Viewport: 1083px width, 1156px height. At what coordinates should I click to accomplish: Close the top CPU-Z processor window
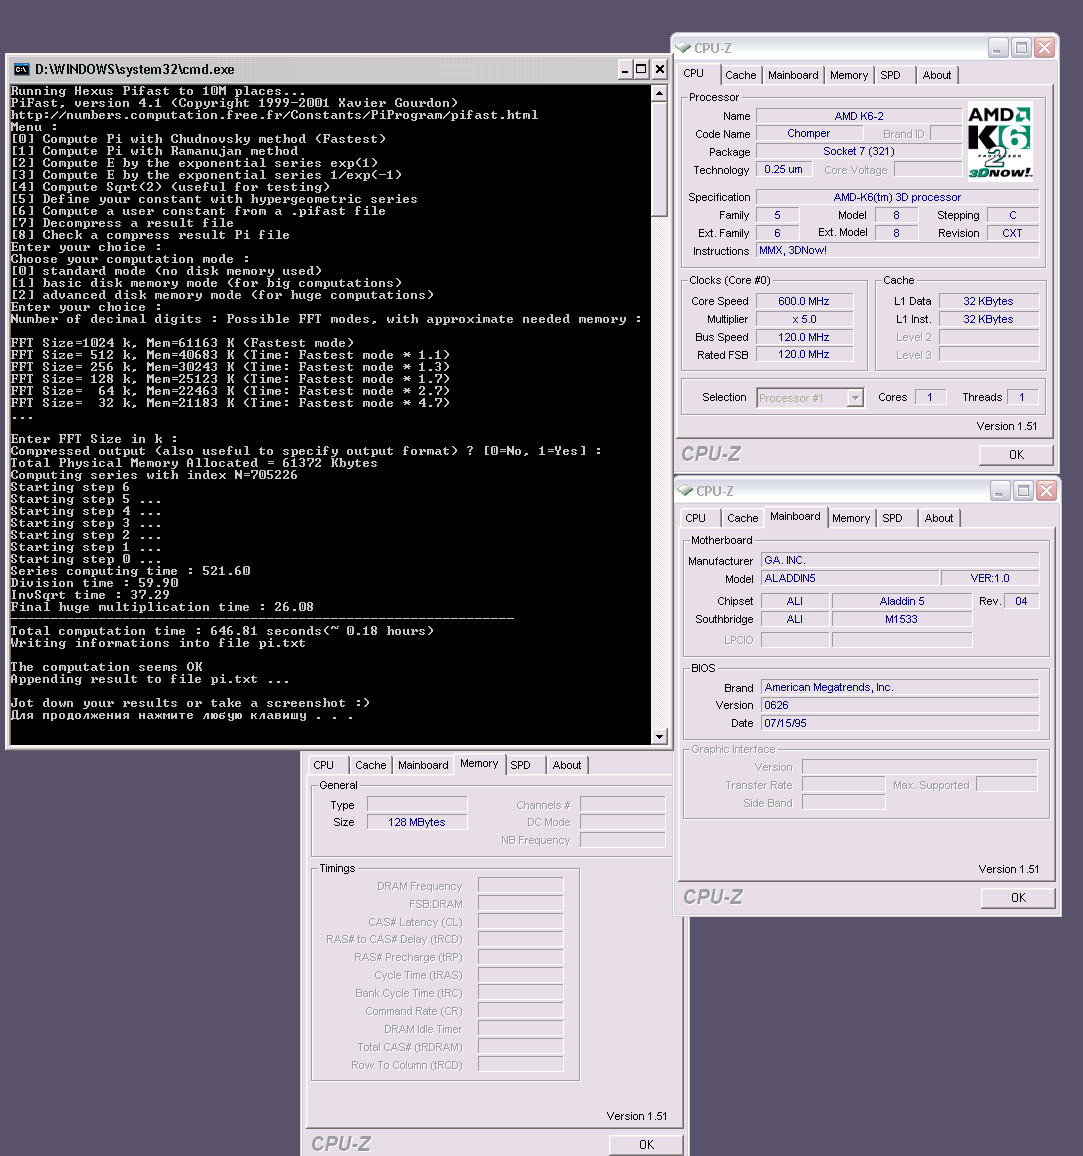pyautogui.click(x=1044, y=48)
